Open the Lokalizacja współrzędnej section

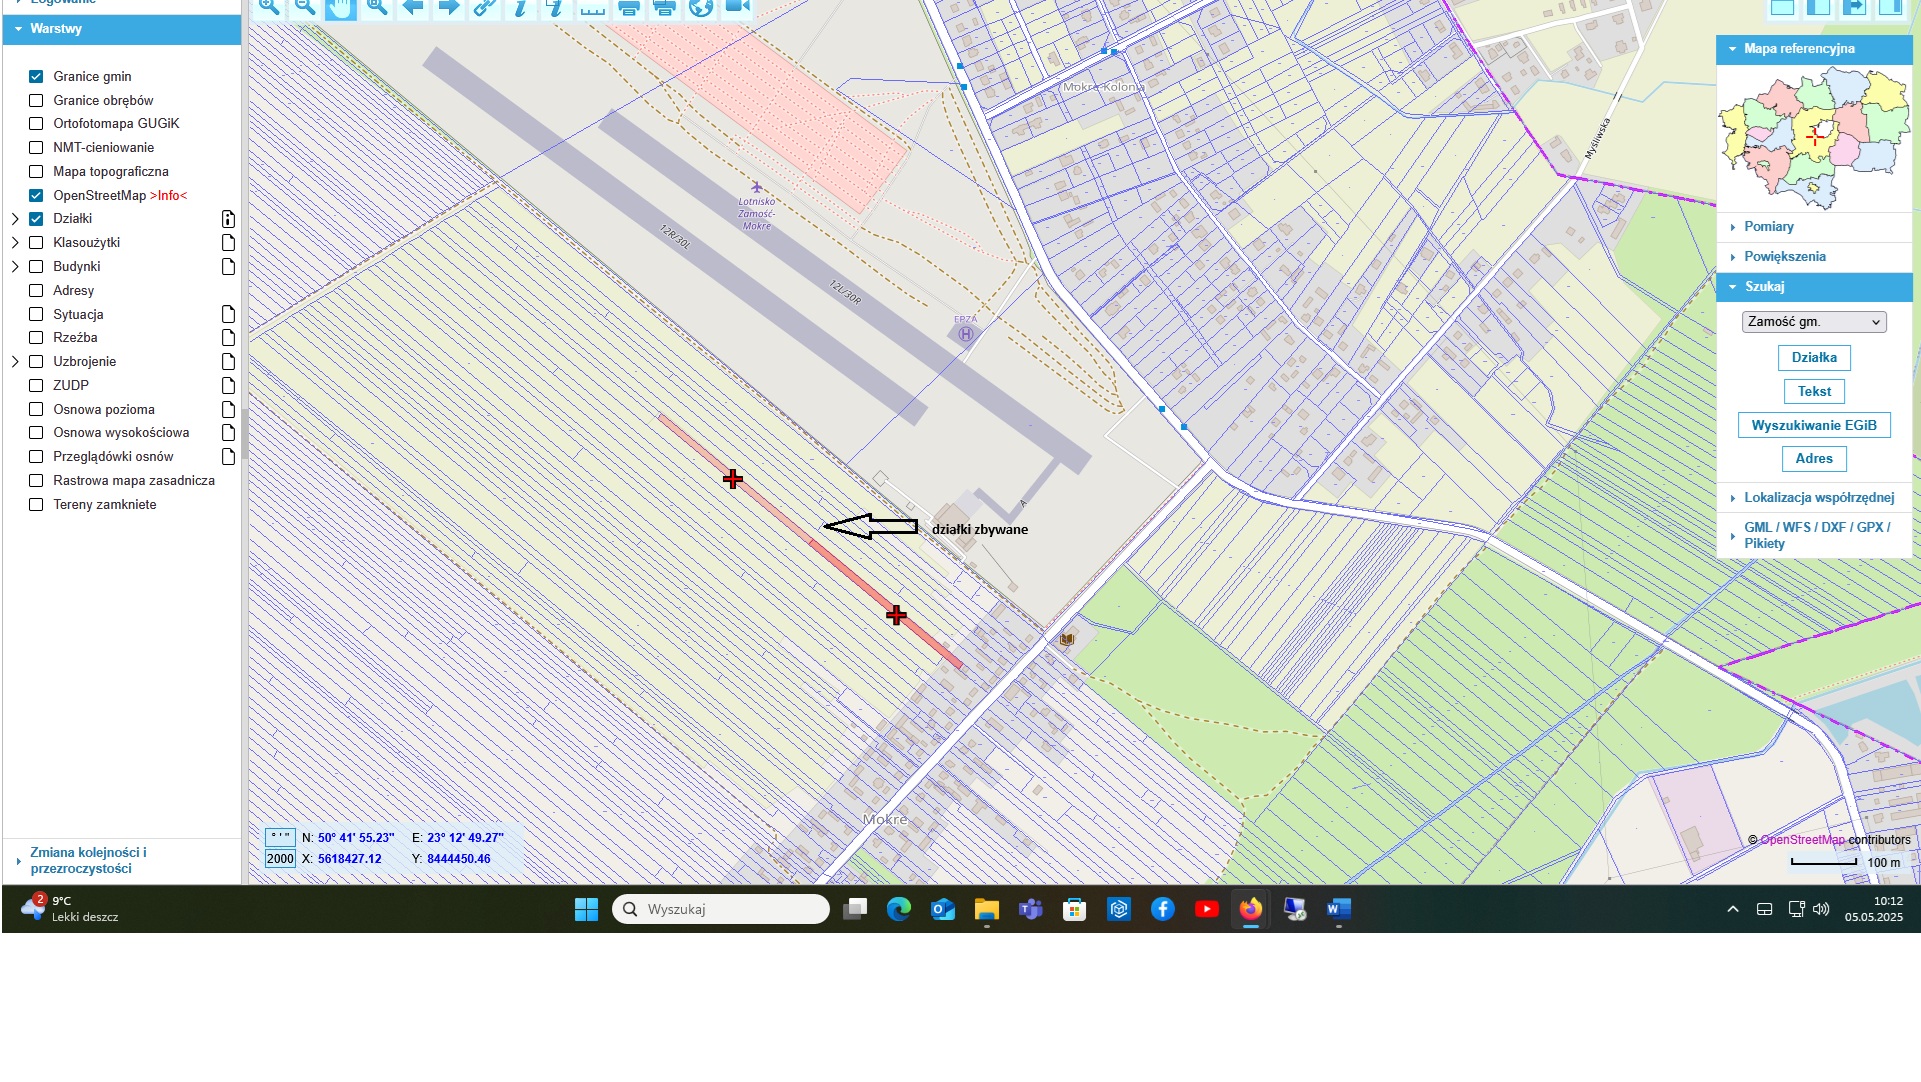(x=1818, y=498)
